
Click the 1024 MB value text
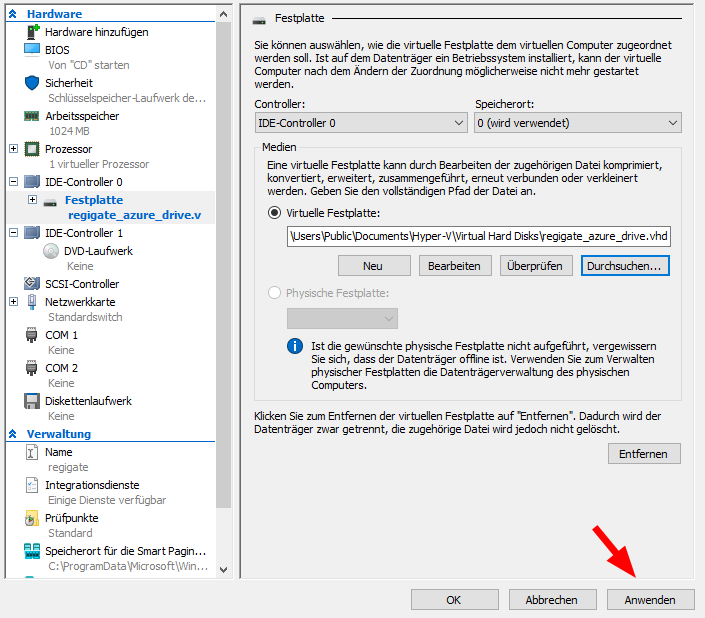pyautogui.click(x=69, y=131)
